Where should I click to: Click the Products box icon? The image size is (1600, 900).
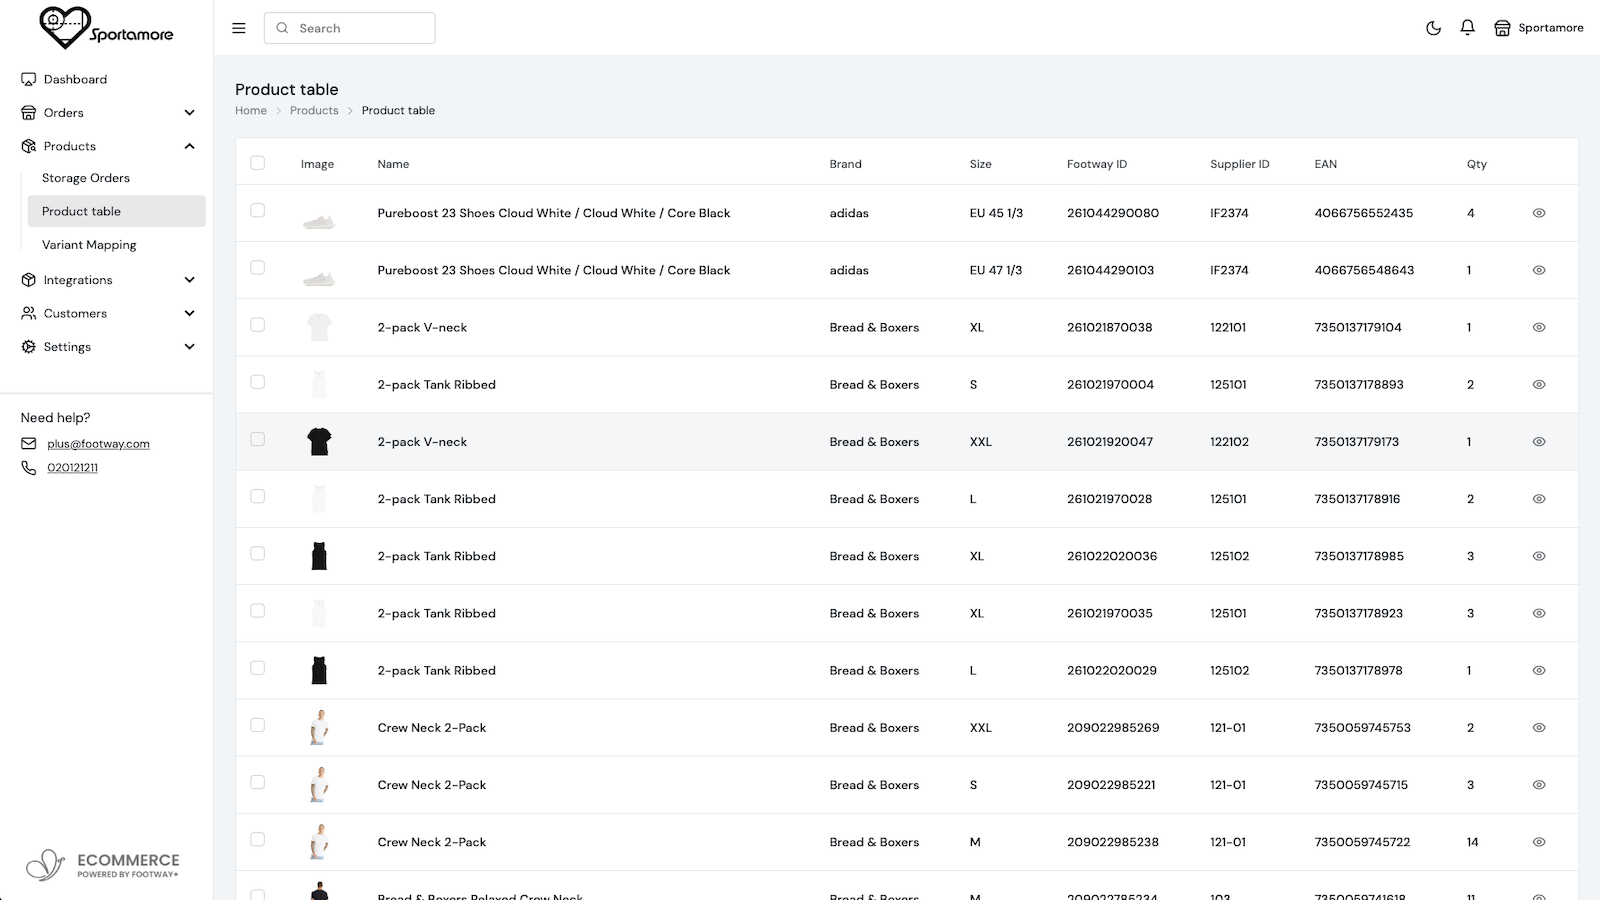click(29, 146)
